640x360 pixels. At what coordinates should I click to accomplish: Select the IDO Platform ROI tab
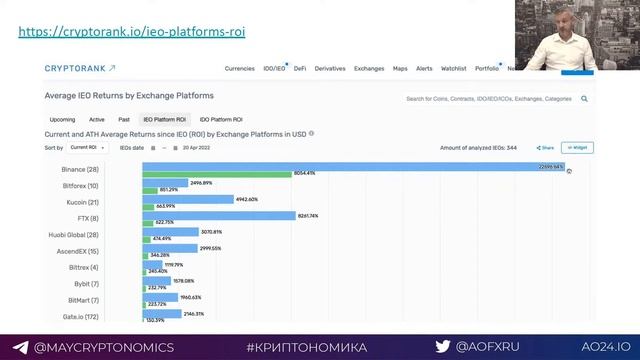[221, 120]
